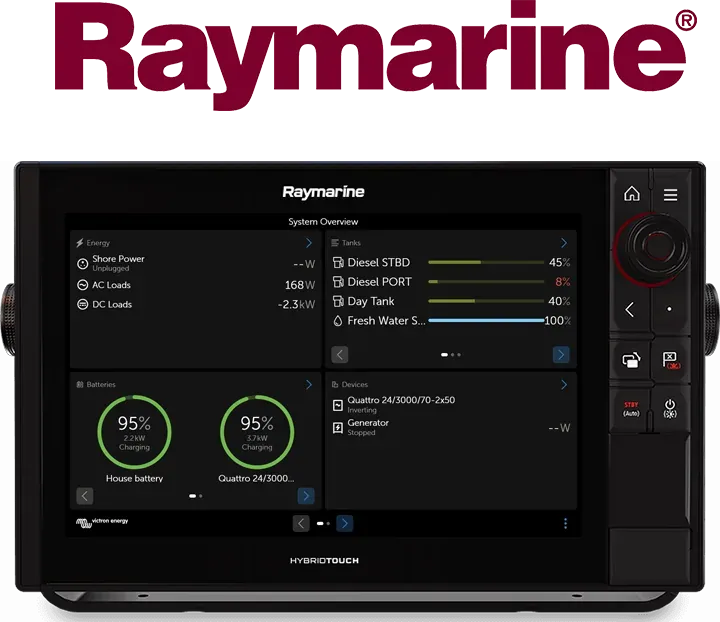720x622 pixels.
Task: Click the System Overview title
Action: click(323, 222)
